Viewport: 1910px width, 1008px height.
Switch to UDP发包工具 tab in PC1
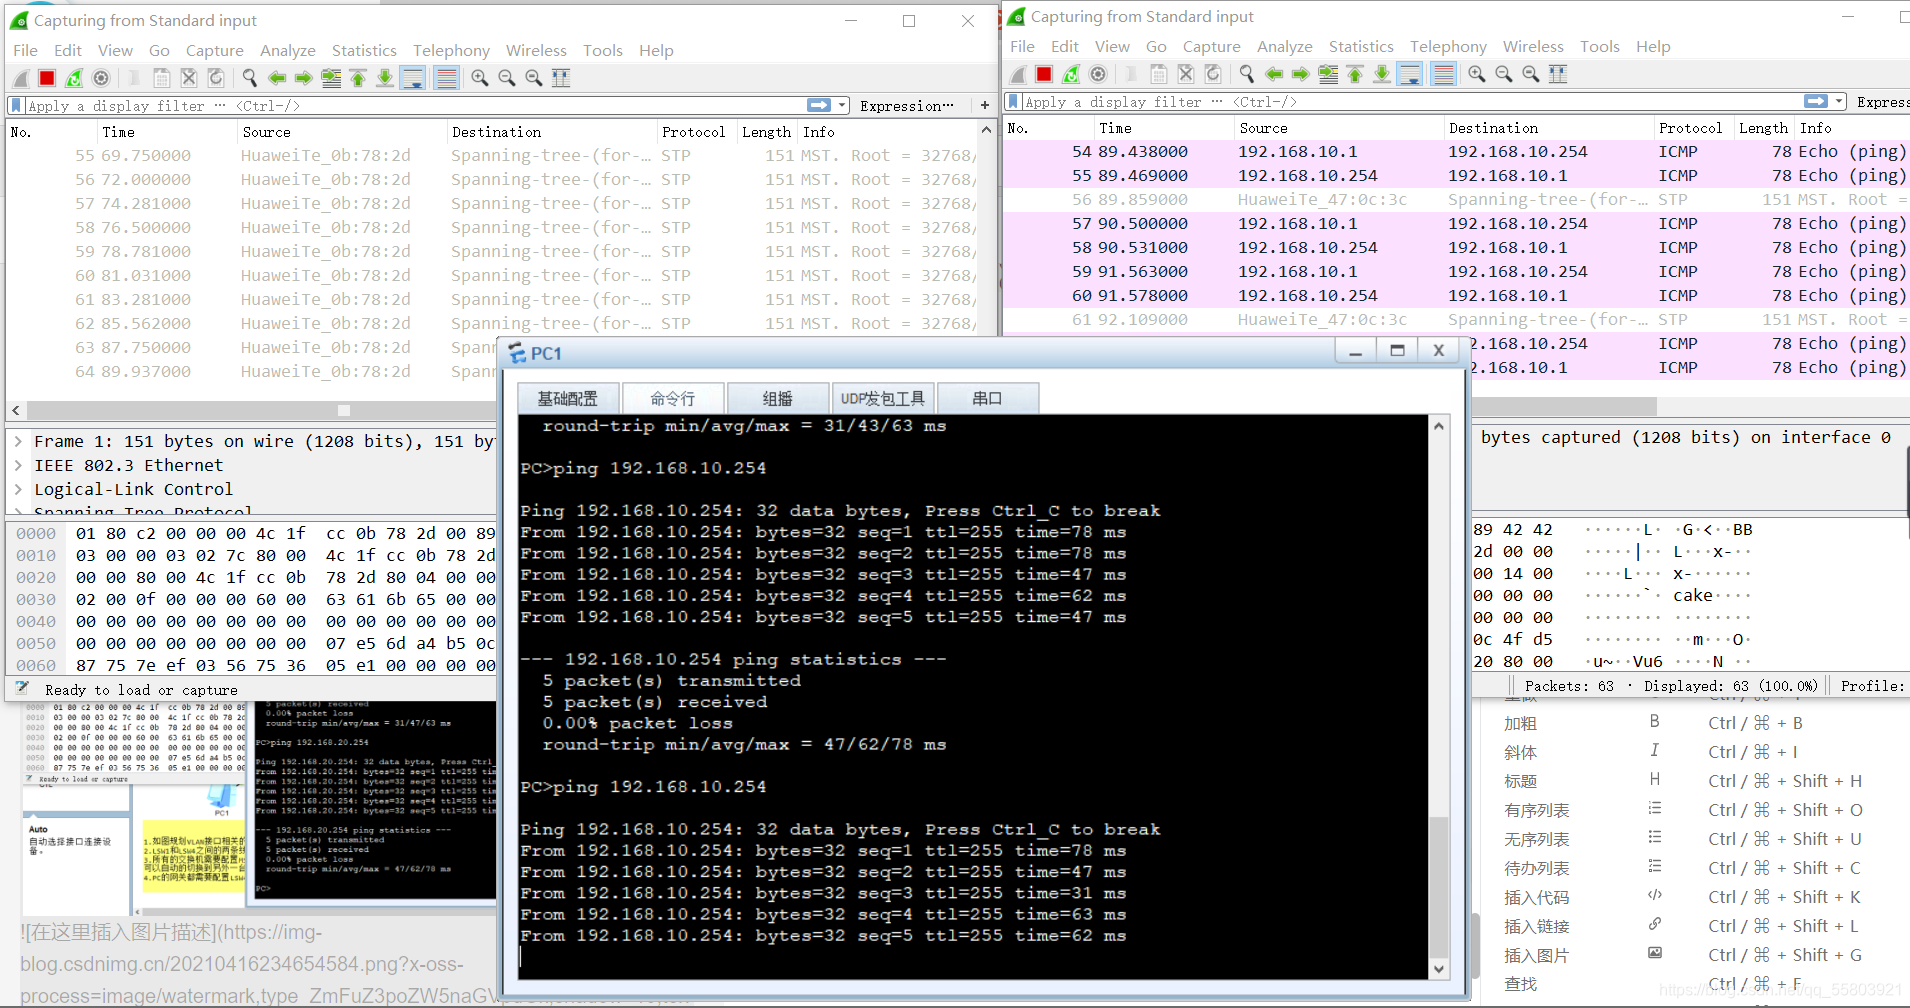tap(883, 398)
